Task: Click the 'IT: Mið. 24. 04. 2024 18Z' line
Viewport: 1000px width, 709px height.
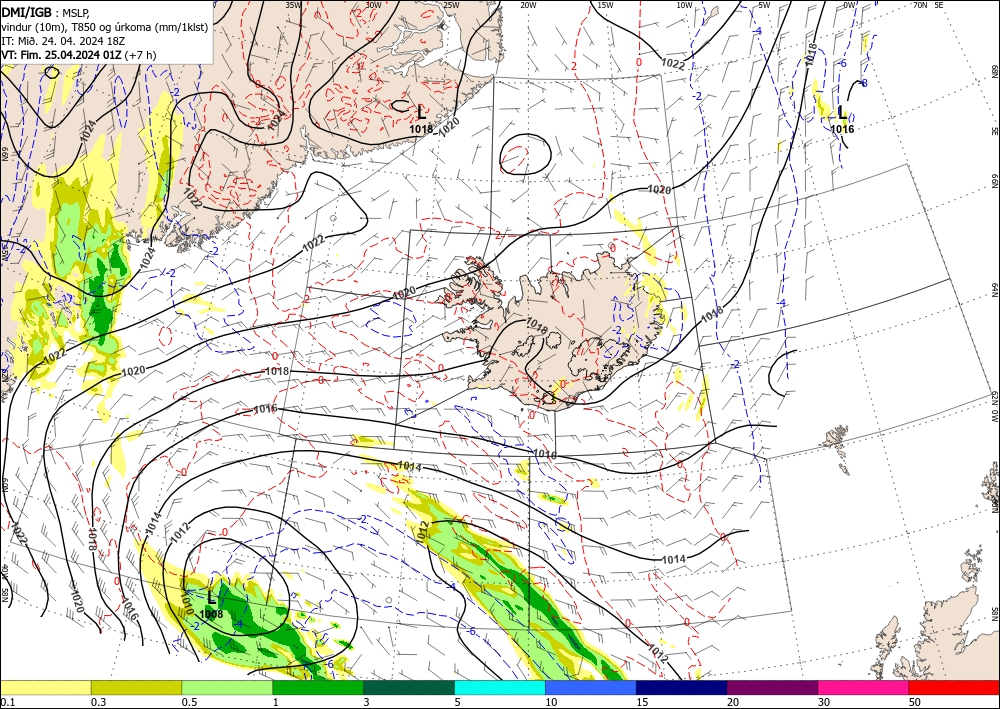Action: [62, 41]
